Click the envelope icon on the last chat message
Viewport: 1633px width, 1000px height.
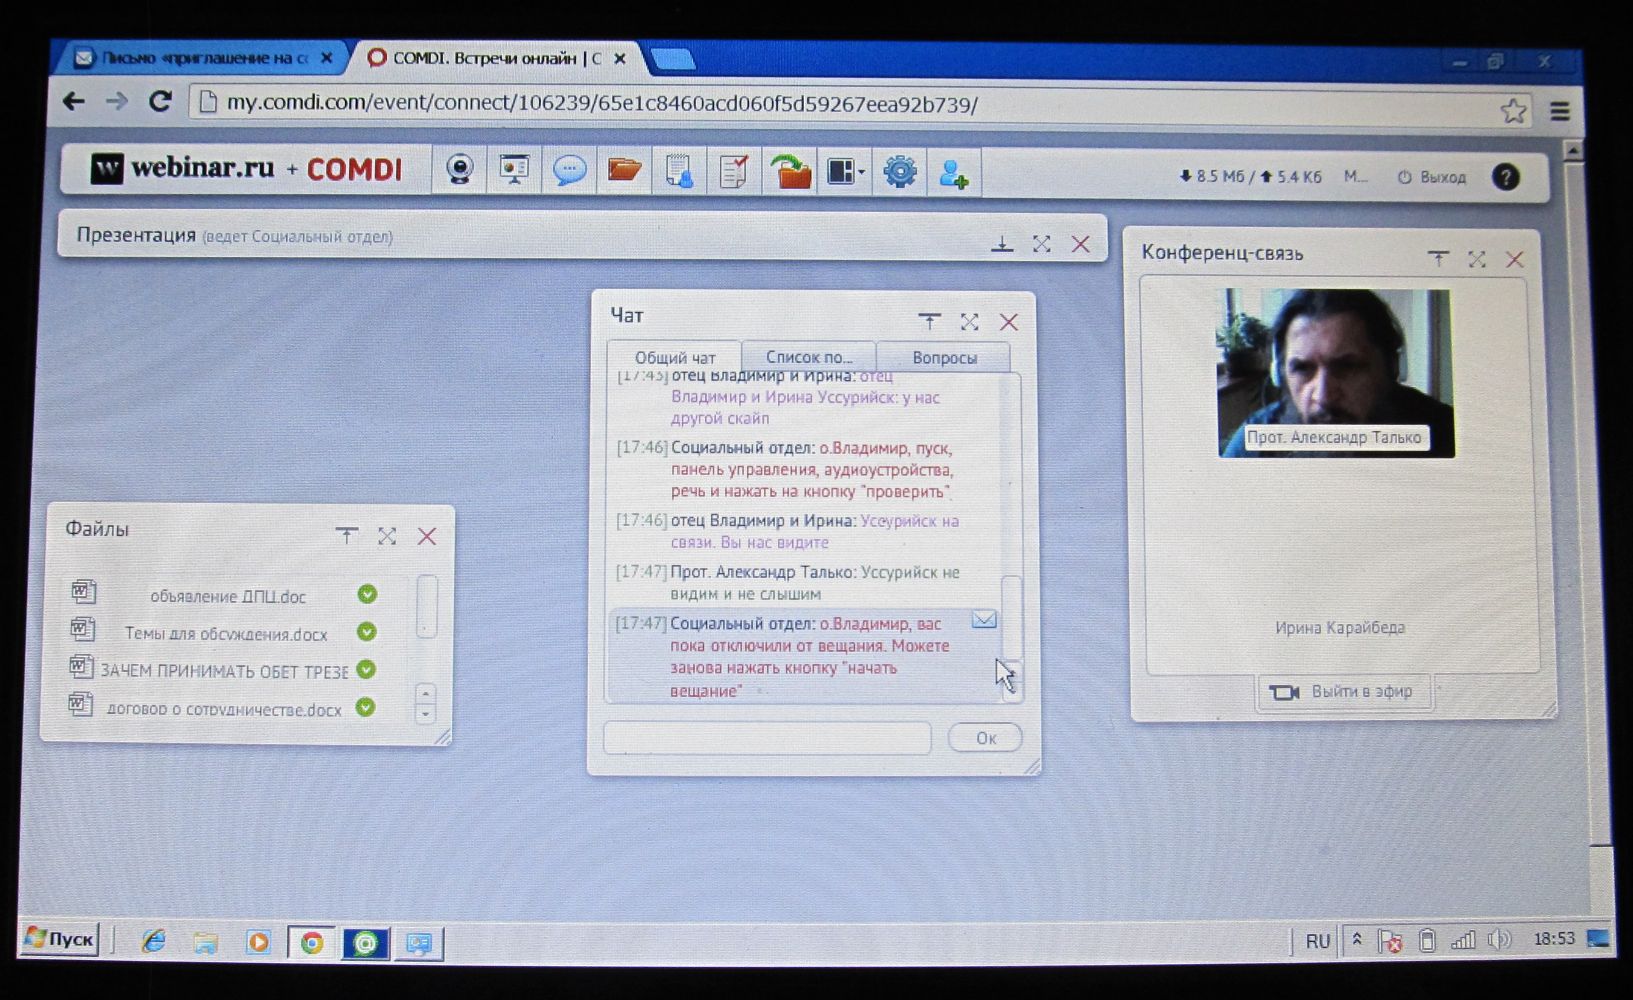(x=984, y=620)
